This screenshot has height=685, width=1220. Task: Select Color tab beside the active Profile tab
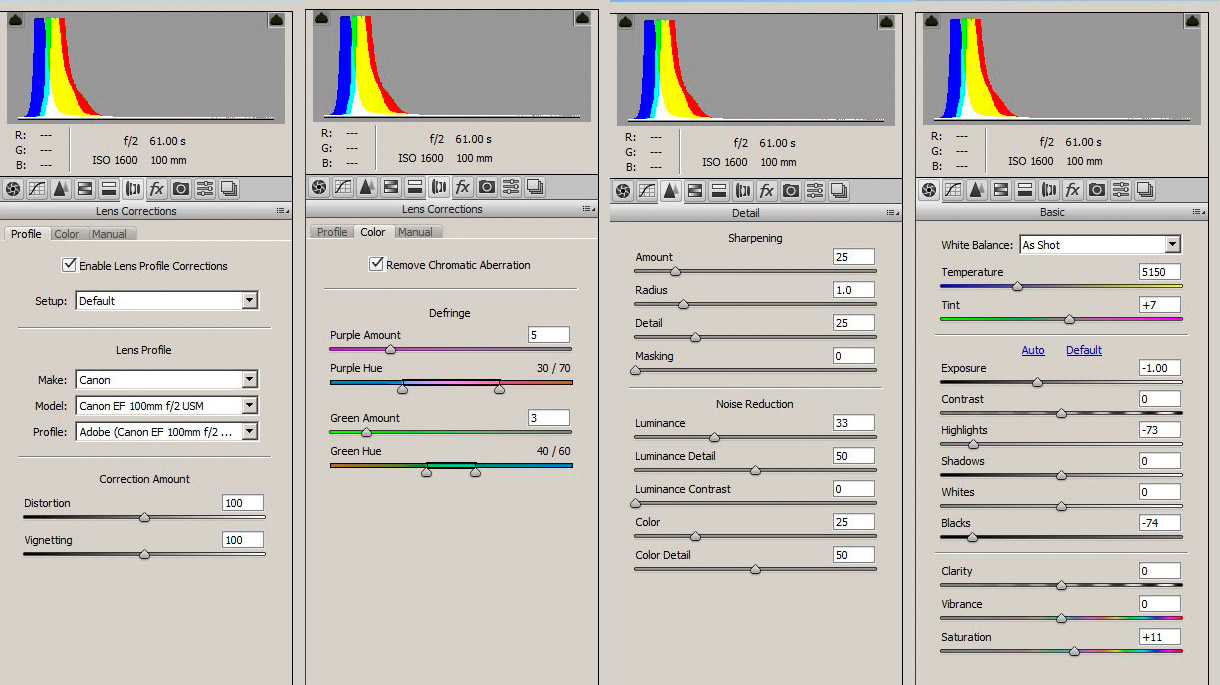[67, 234]
